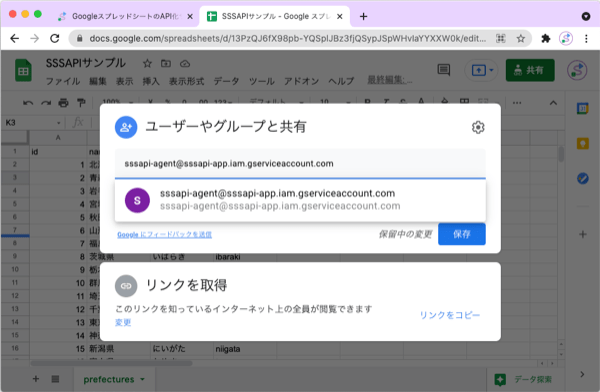Click the undo toolbar icon
Viewport: 600px width, 392px height.
[28, 103]
